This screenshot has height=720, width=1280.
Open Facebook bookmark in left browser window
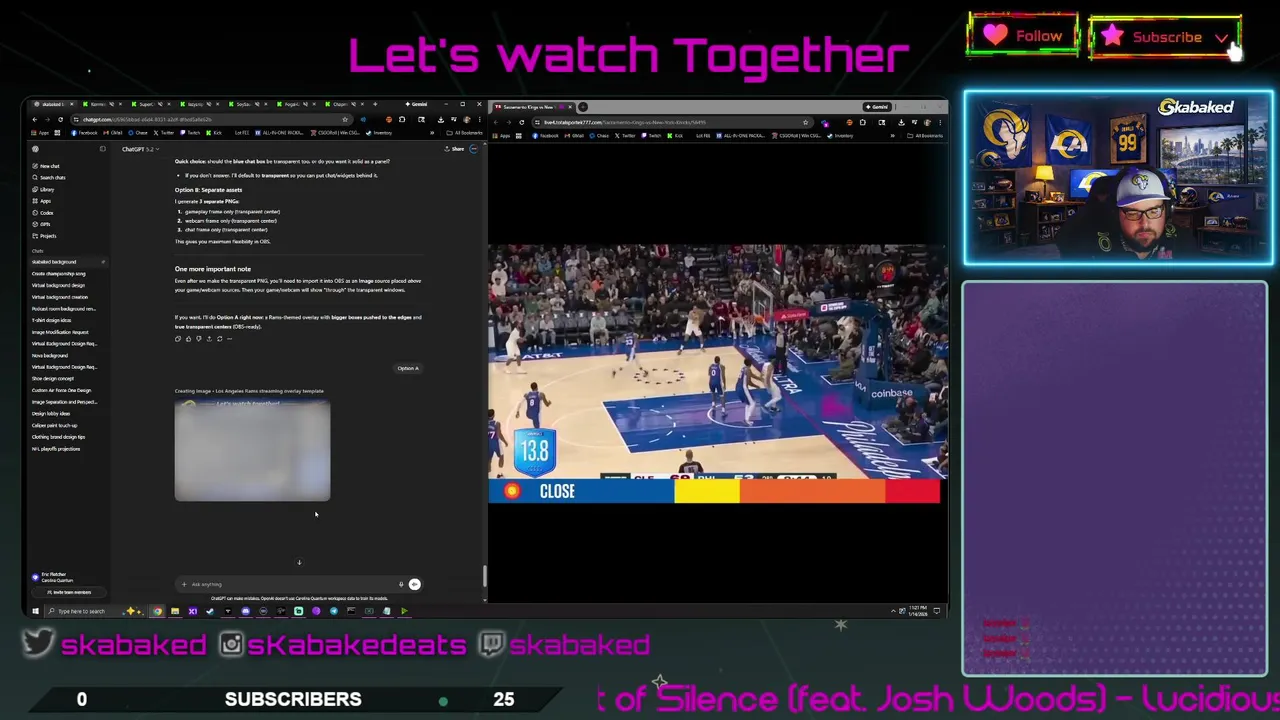[84, 133]
